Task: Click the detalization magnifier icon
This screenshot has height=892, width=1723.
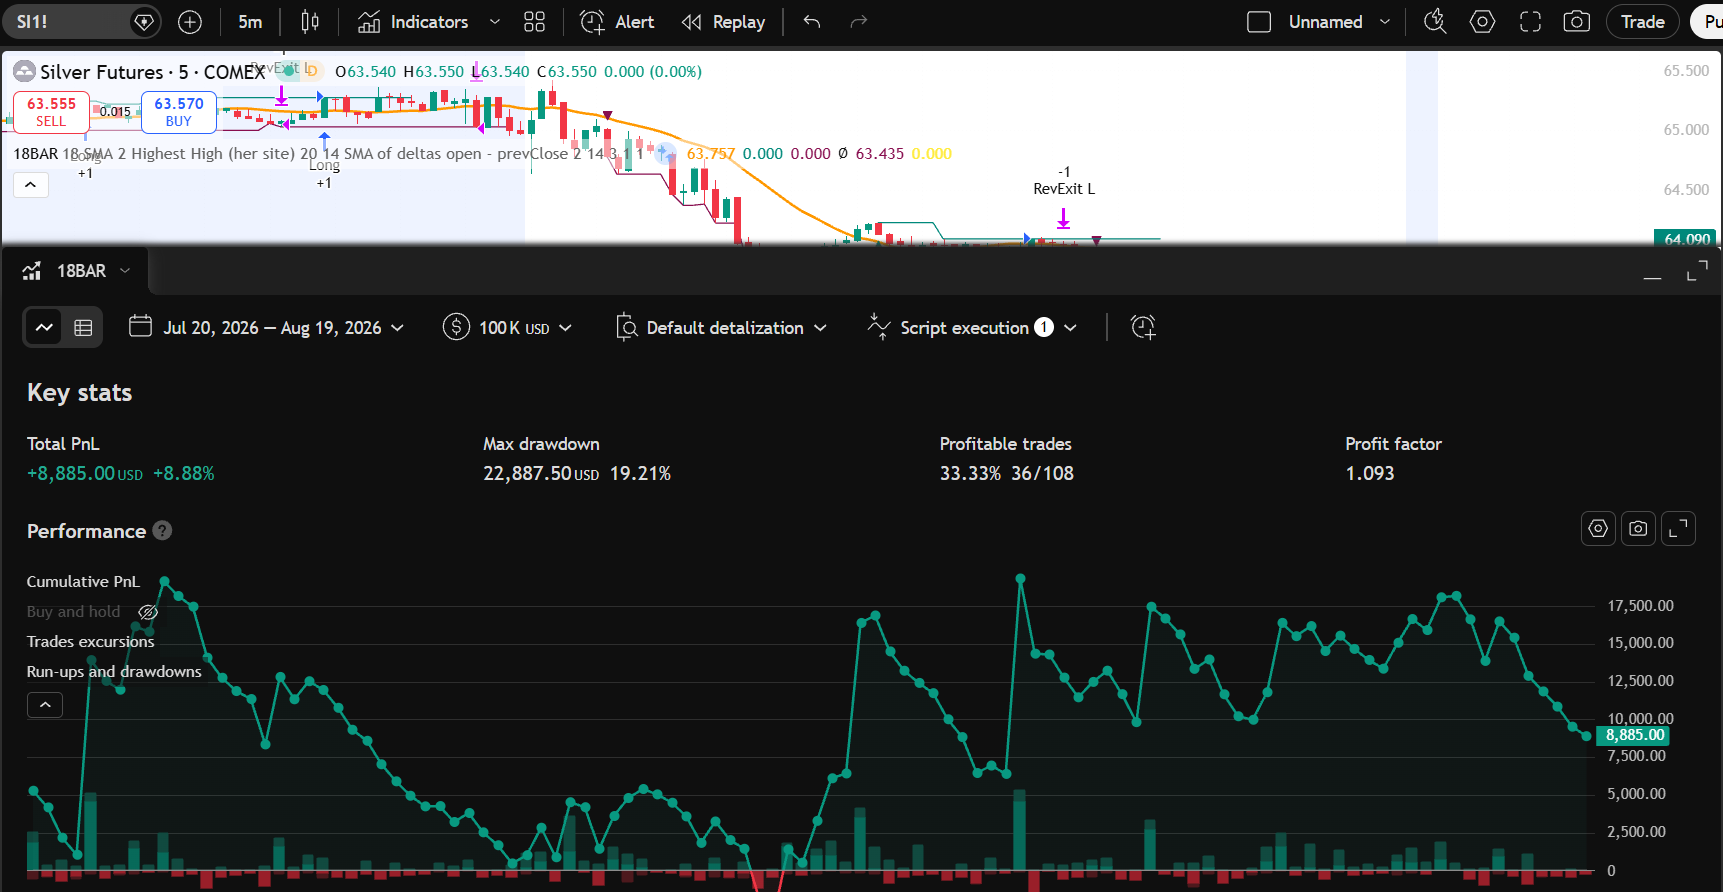Action: click(627, 327)
